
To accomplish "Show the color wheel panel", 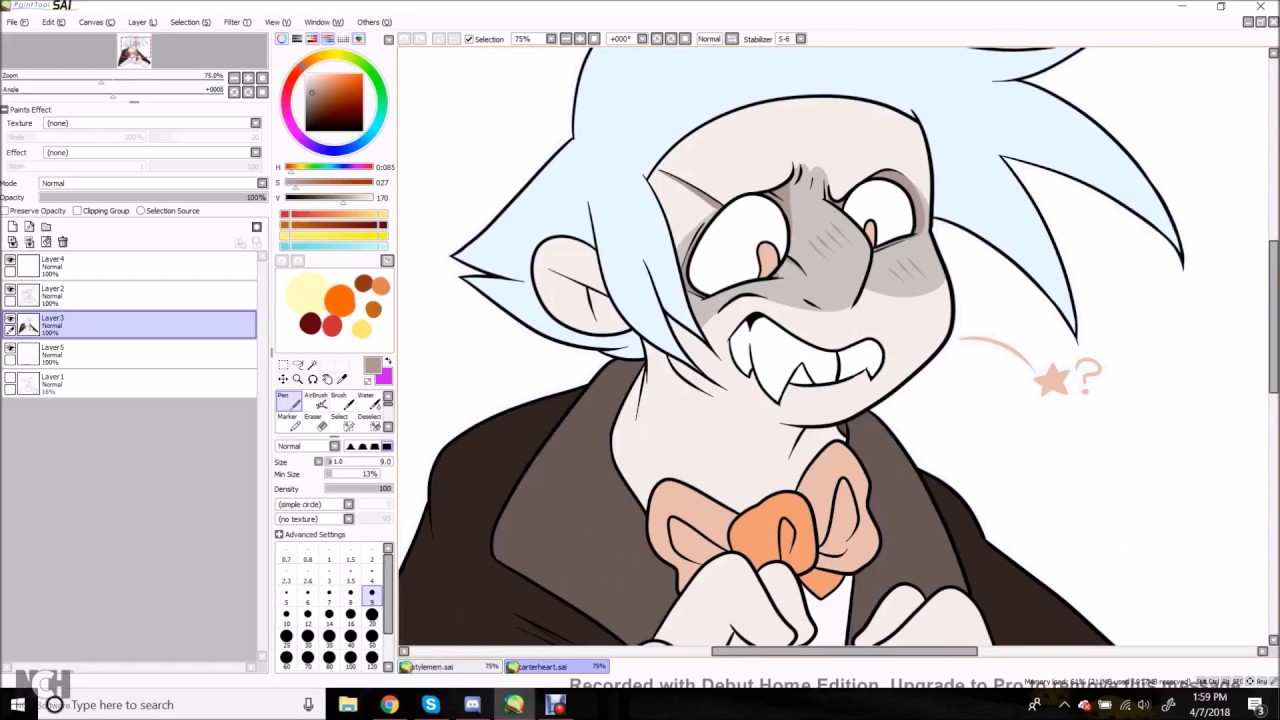I will pyautogui.click(x=282, y=39).
